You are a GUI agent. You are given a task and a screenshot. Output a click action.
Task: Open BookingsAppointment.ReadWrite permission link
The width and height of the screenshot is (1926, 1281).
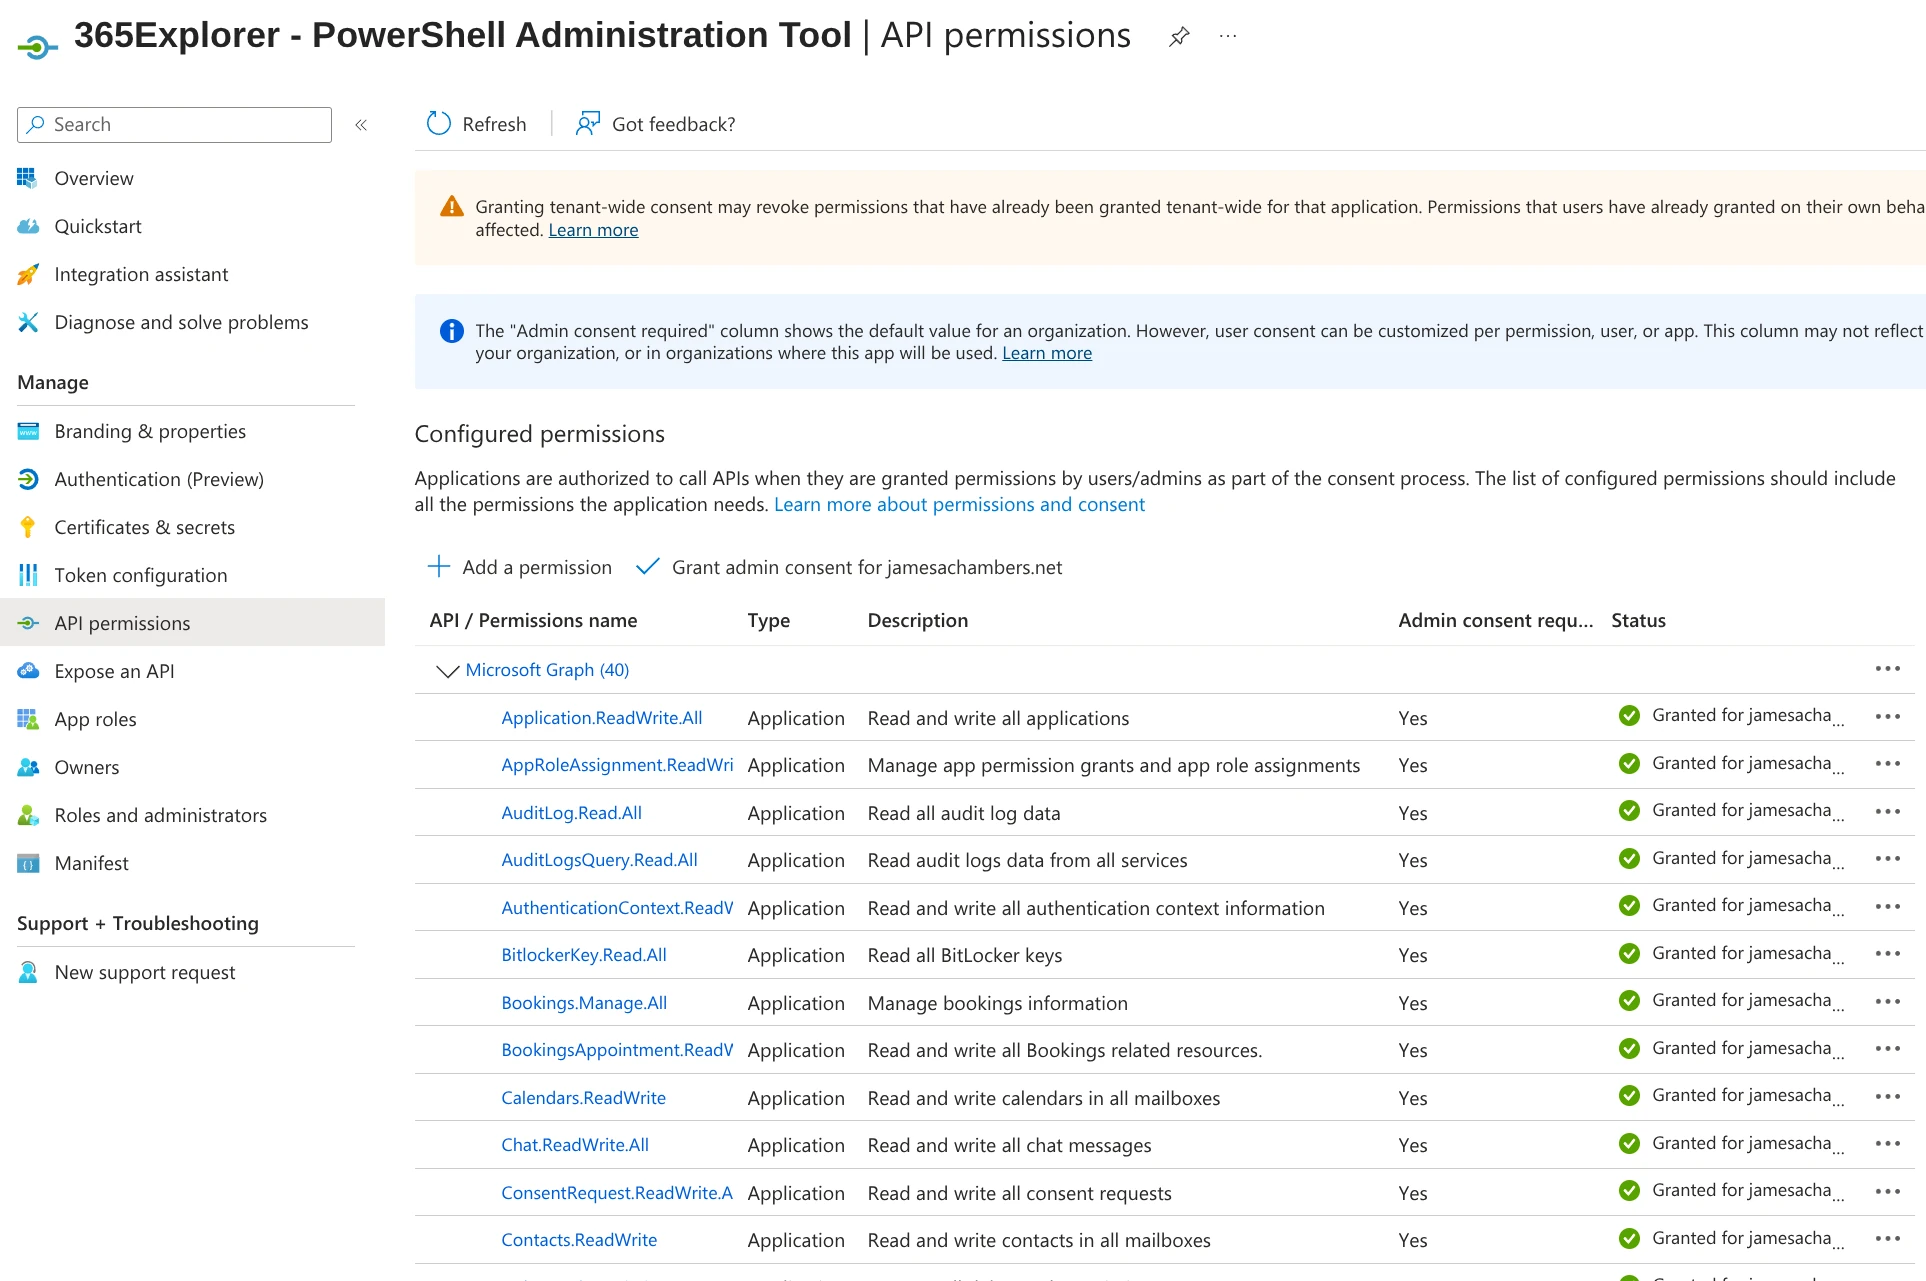[617, 1050]
